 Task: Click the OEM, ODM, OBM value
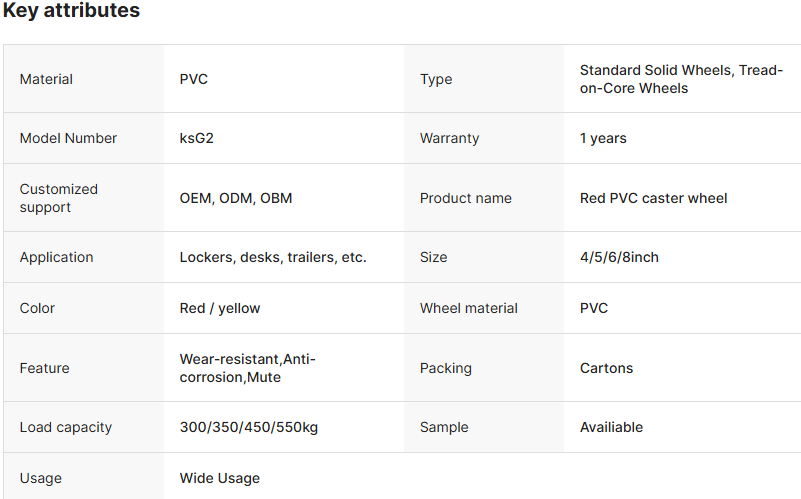[236, 198]
